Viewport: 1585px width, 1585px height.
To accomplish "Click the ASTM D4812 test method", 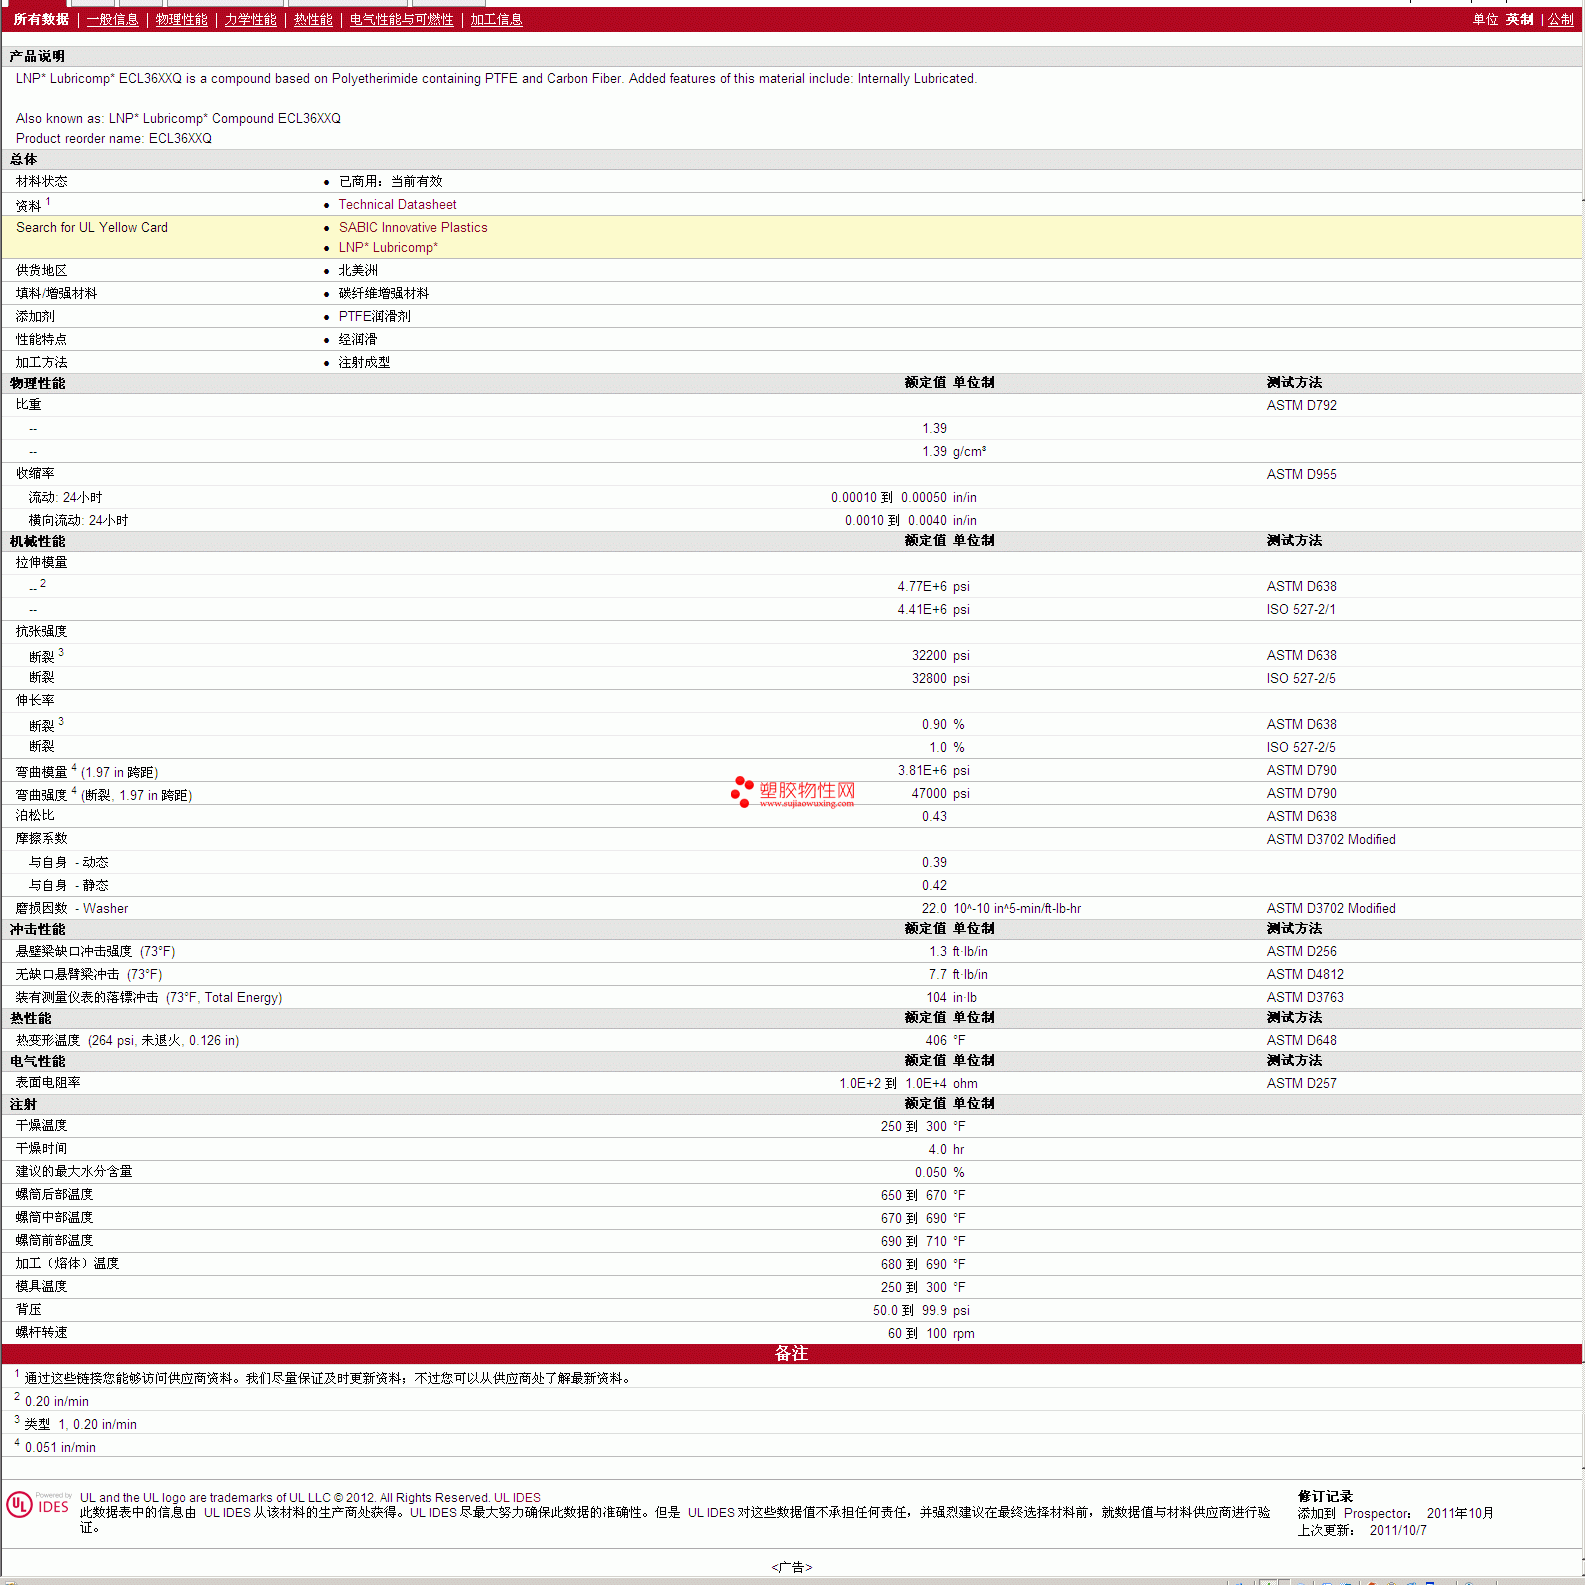I will [1305, 975].
